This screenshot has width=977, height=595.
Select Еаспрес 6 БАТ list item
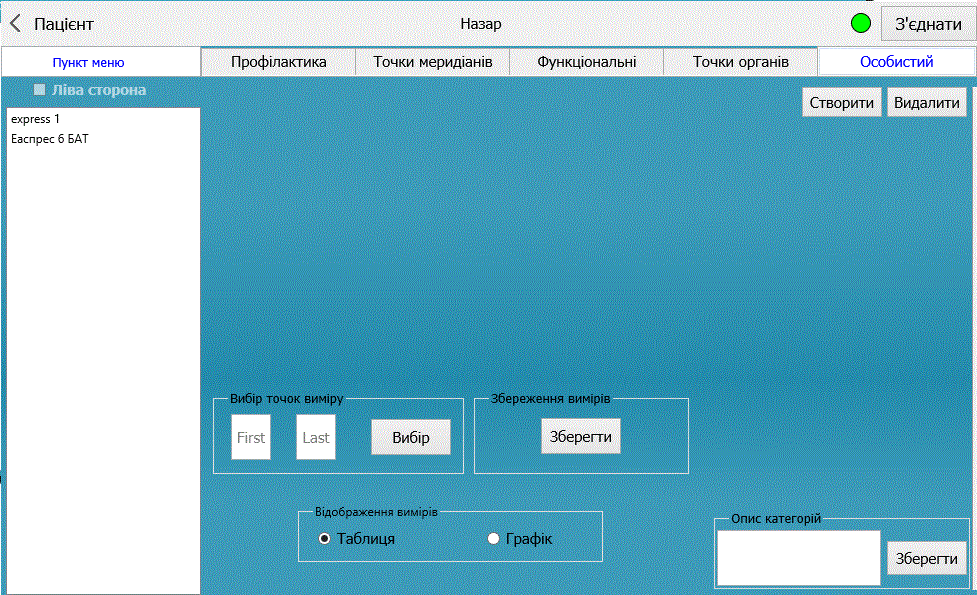coord(50,139)
